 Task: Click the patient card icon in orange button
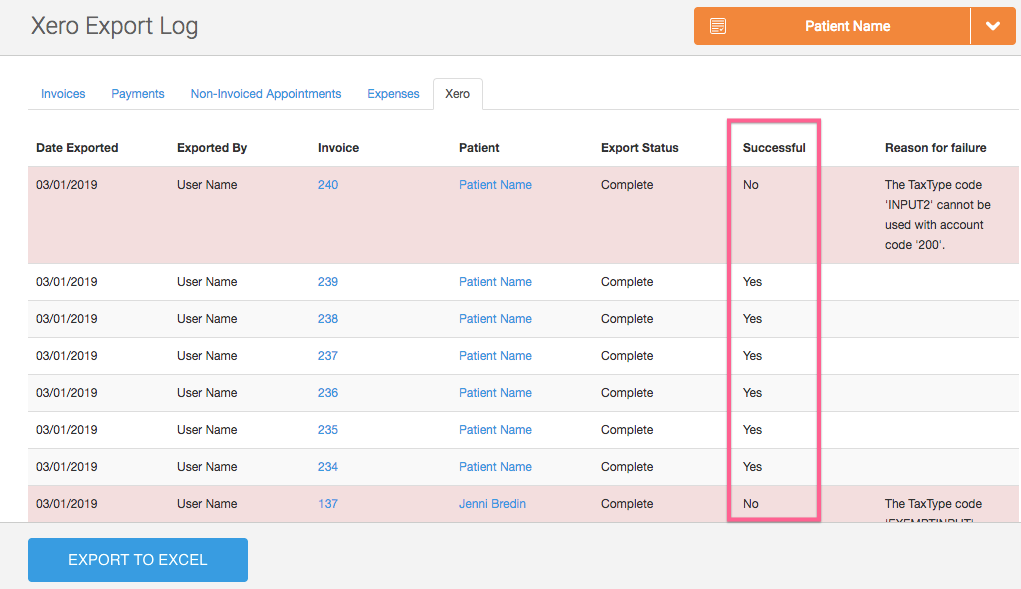(x=718, y=26)
